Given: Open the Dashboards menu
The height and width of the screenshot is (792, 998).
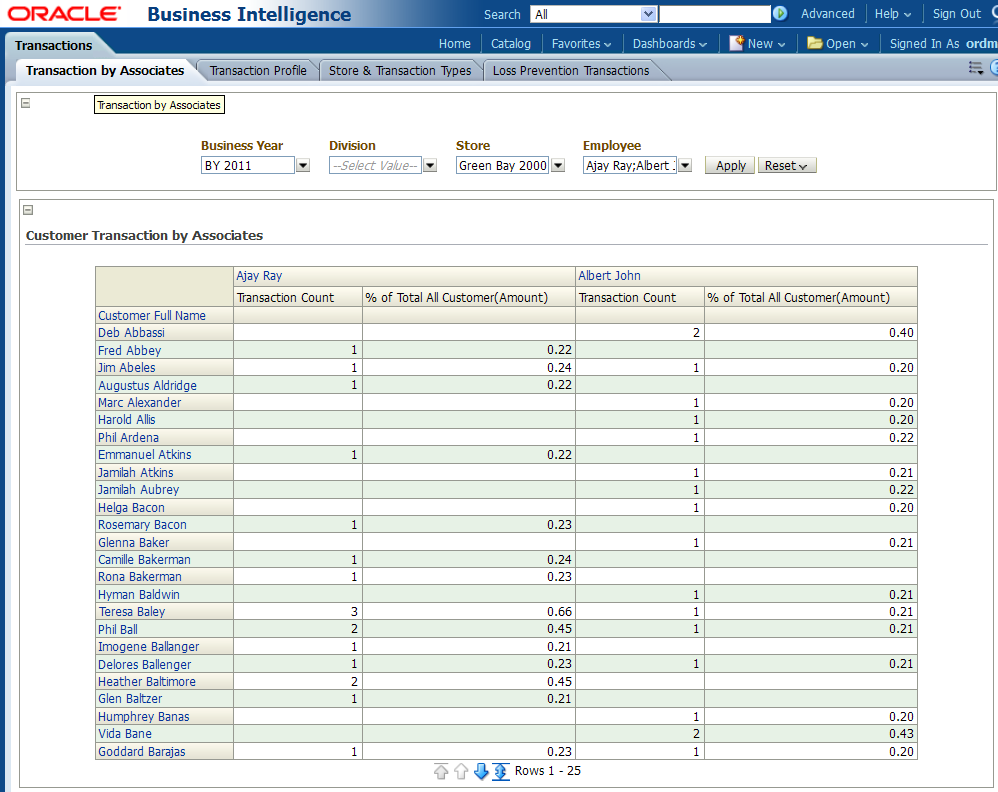Looking at the screenshot, I should [x=669, y=44].
